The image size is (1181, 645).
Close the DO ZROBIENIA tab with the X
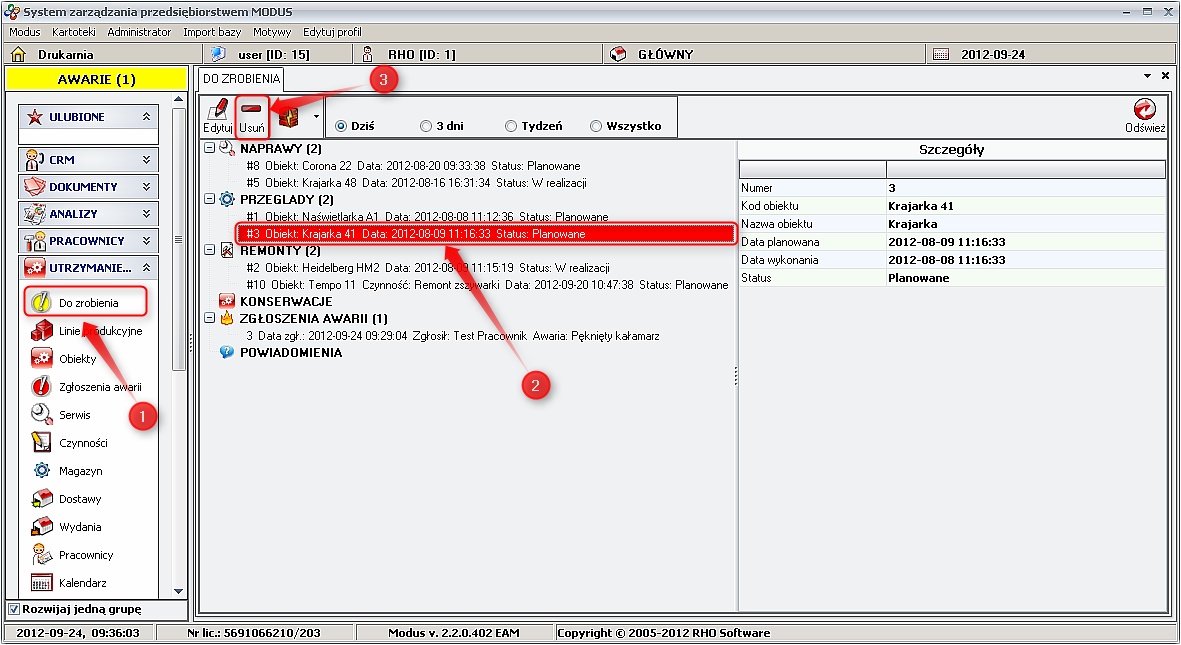tap(1165, 76)
